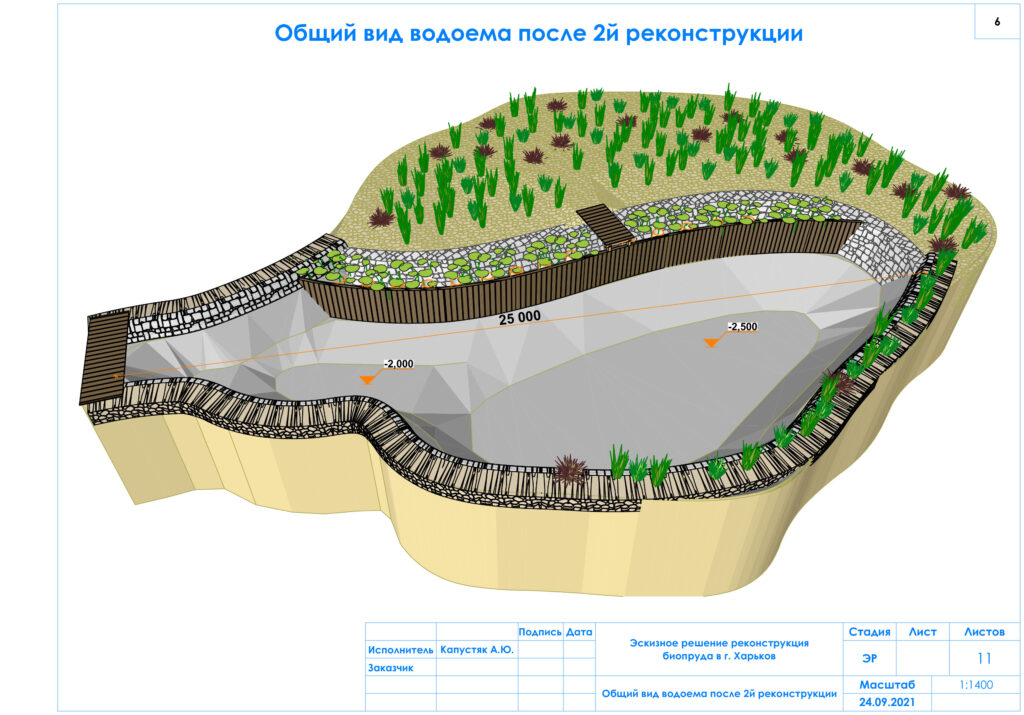Screen dimensions: 1024x715
Task: Click 'Эскизное решение реконструкция биопруда в г. Харьков'
Action: [x=719, y=650]
